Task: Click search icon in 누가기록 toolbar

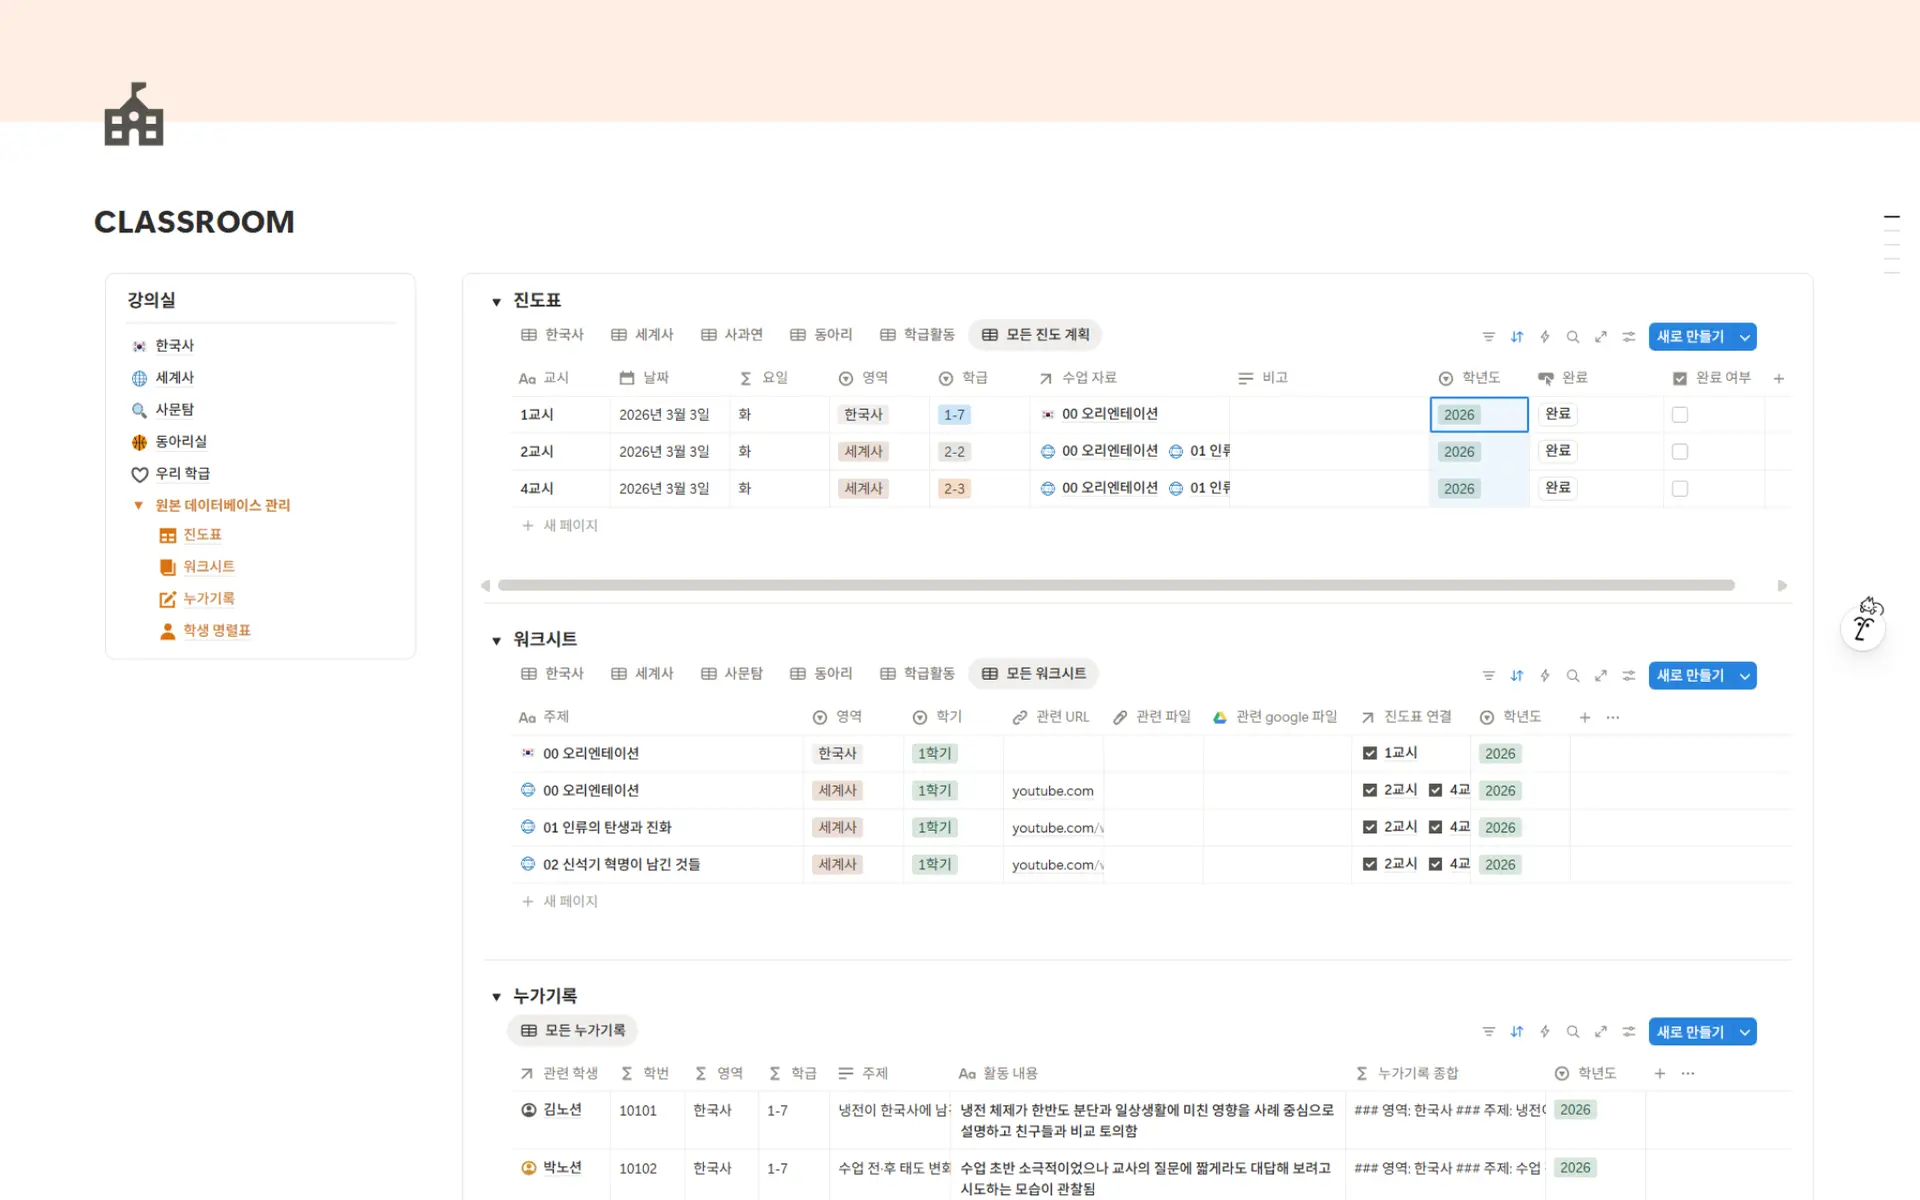Action: [1573, 1032]
